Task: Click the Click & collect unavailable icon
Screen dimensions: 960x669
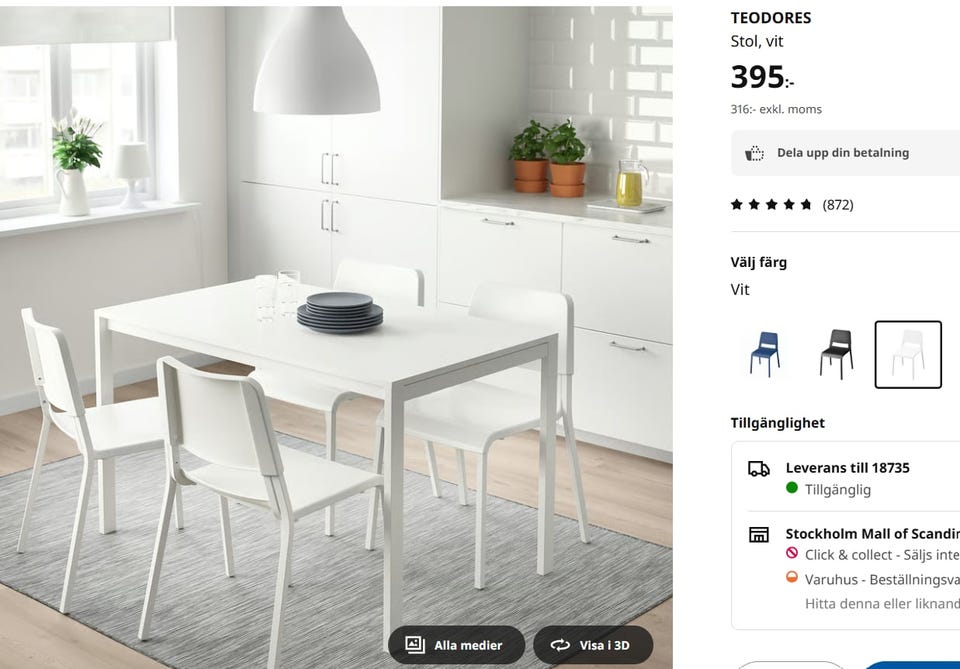Action: (x=792, y=553)
